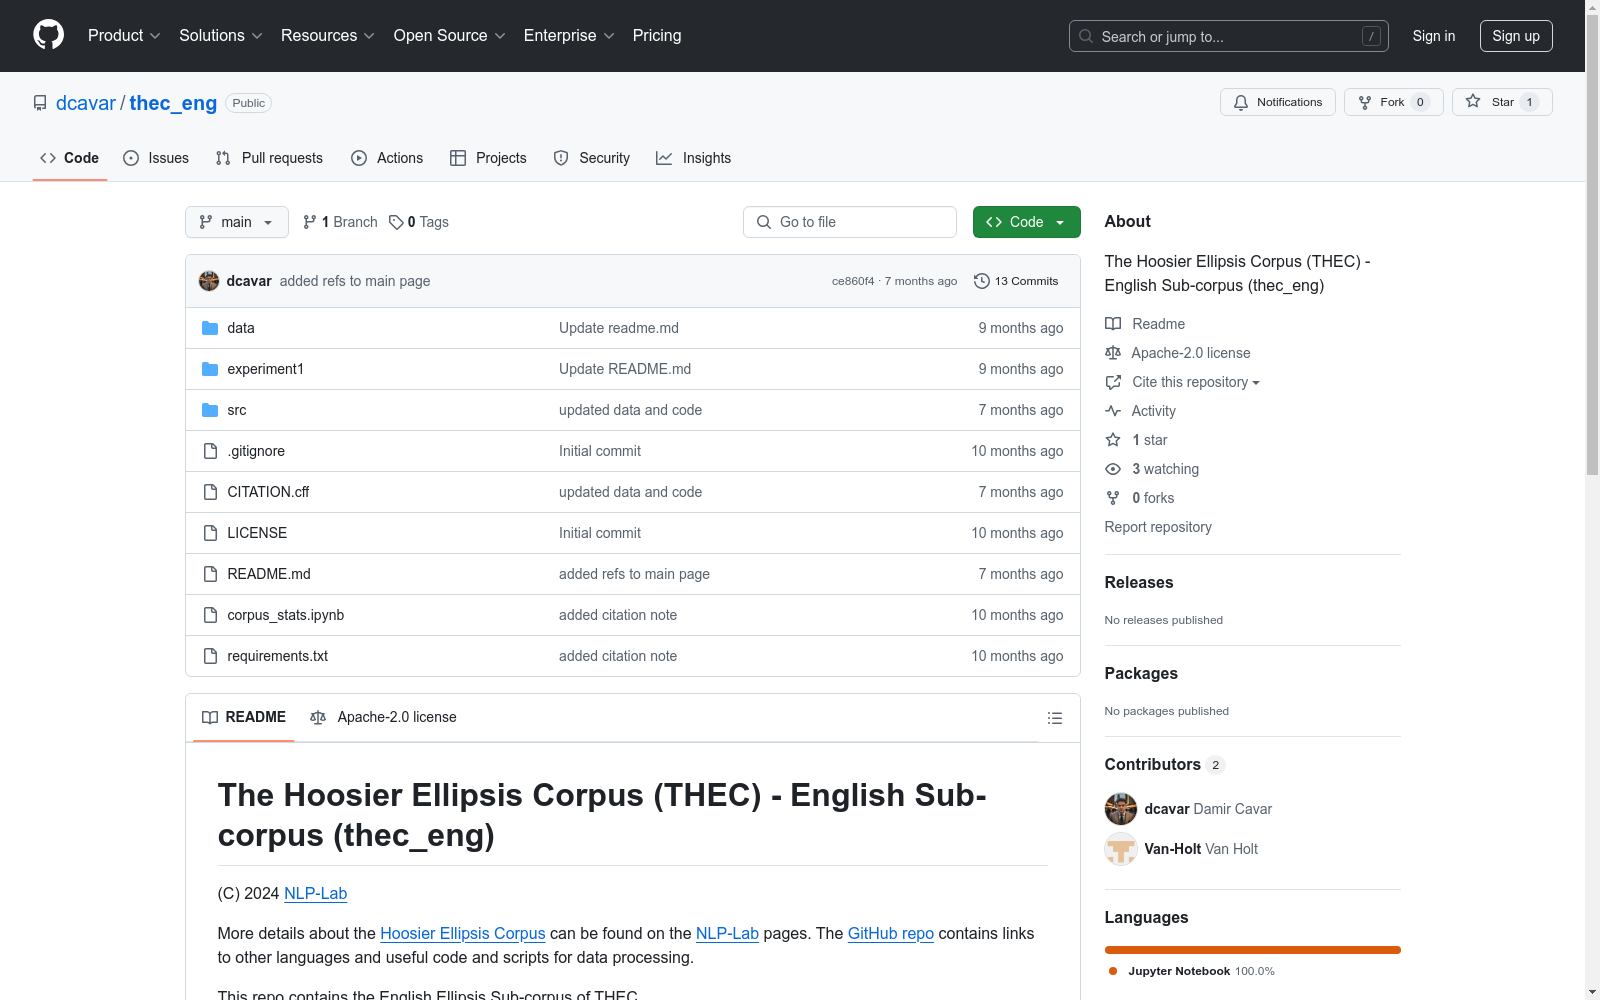Open the dcavar owner link
This screenshot has height=1000, width=1600.
(x=86, y=103)
